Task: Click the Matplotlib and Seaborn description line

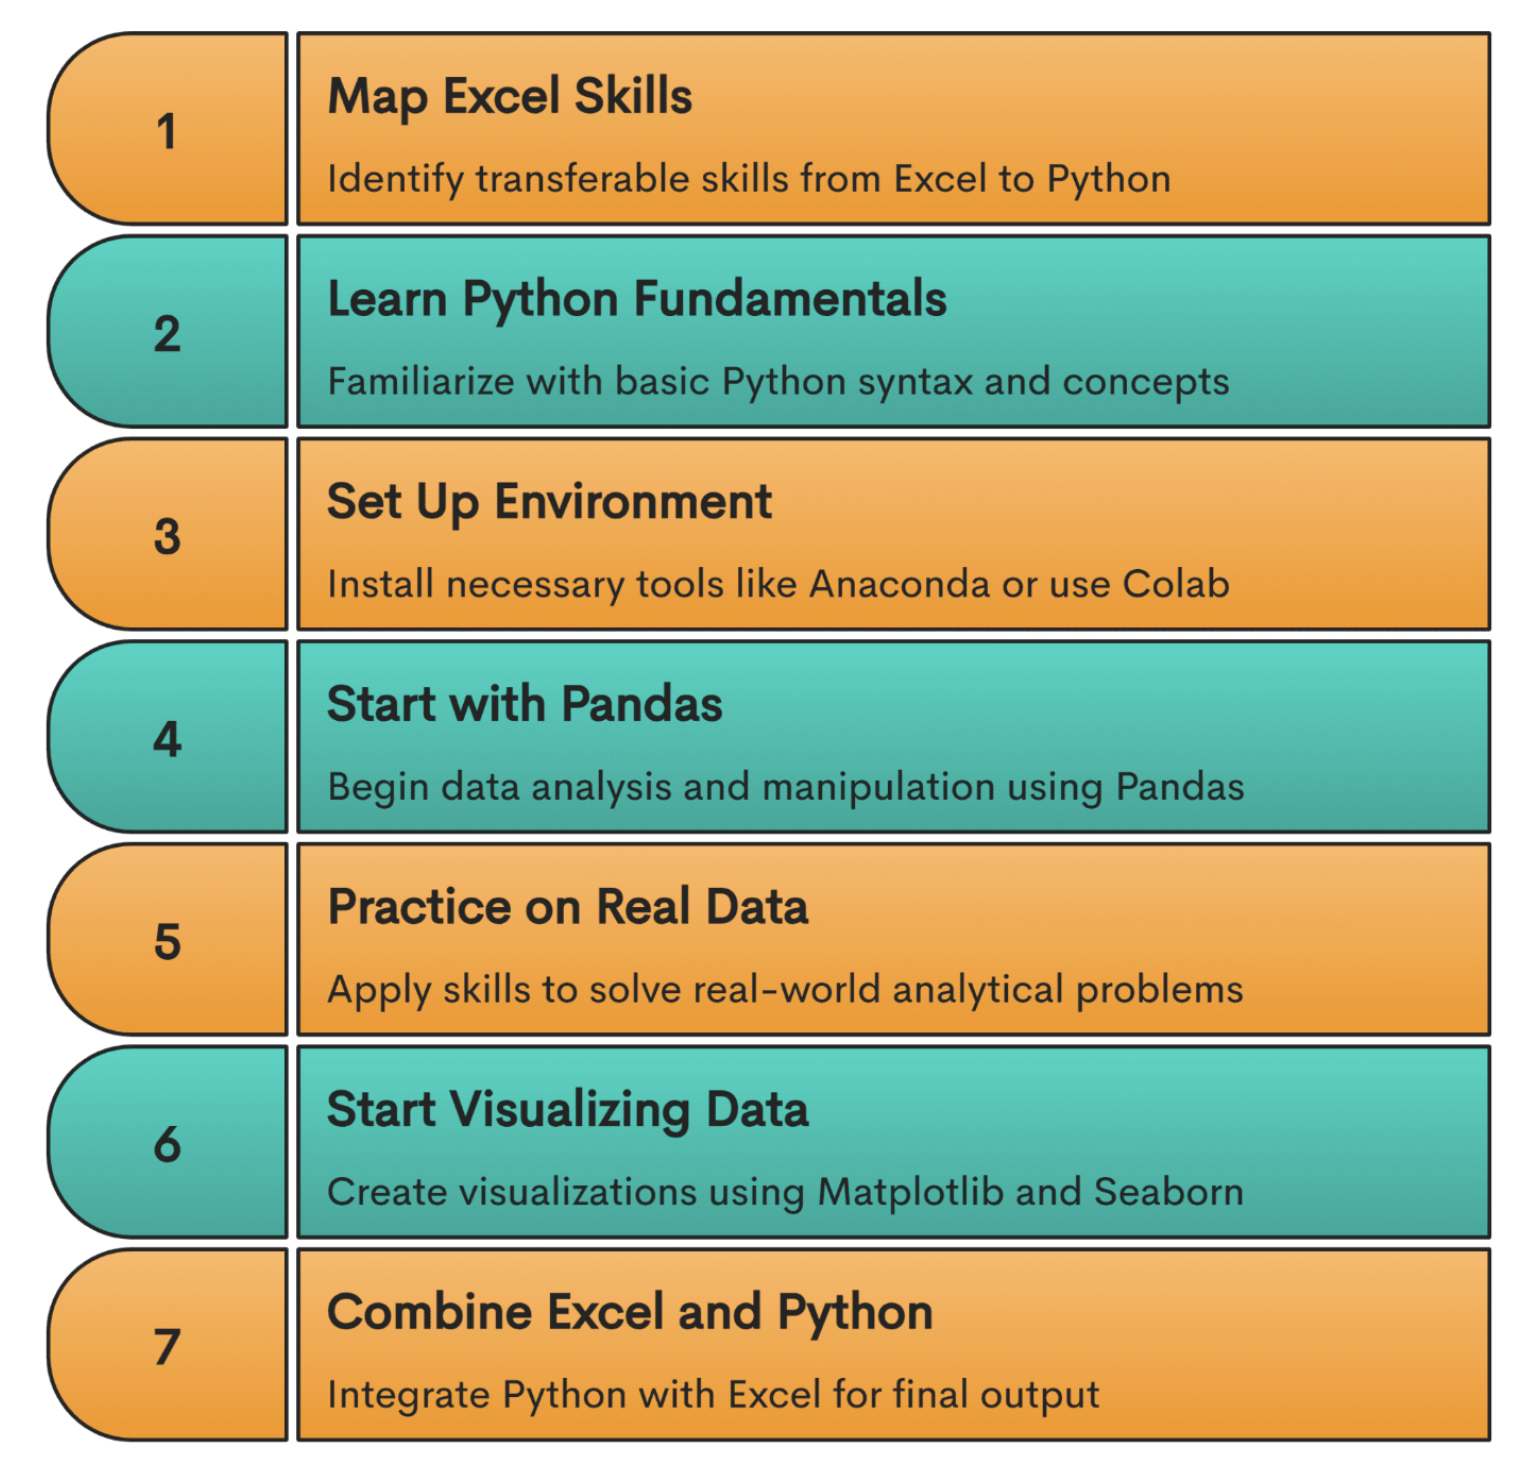Action: (785, 1192)
